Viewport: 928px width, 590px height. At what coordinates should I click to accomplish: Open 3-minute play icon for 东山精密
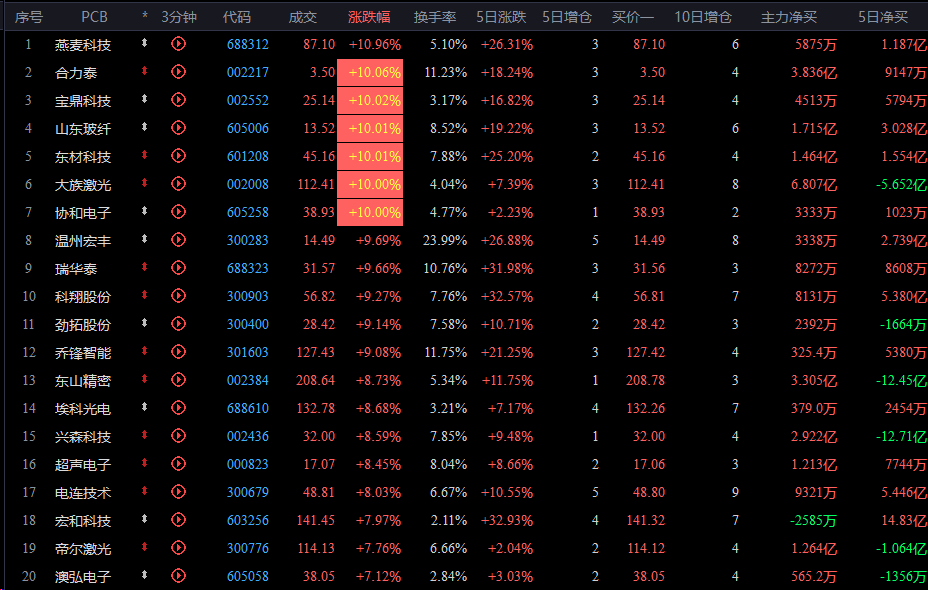pos(178,380)
